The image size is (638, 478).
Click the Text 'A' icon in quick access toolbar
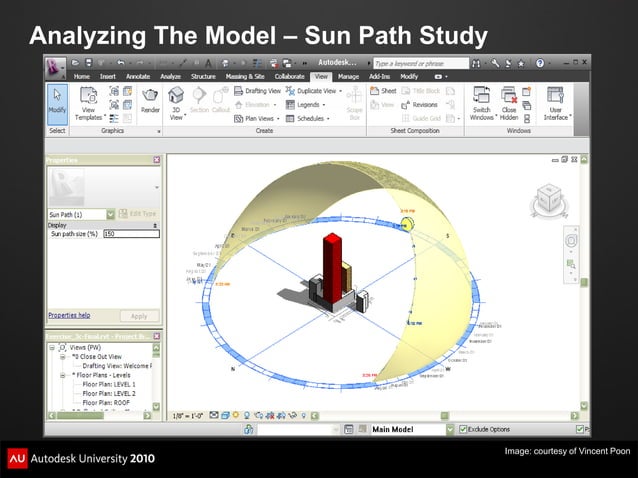(208, 63)
